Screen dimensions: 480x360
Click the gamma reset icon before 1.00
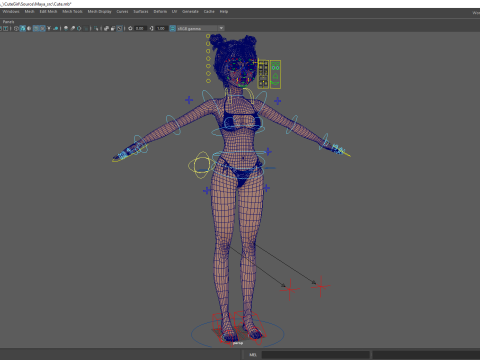152,29
